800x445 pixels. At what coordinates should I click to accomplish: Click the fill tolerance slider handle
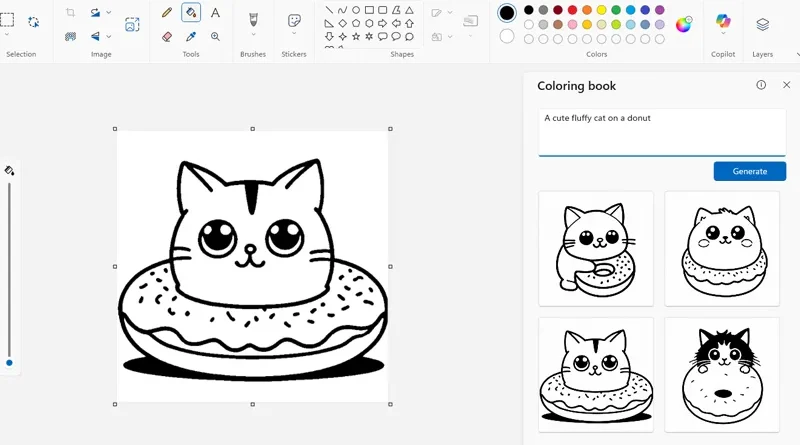pos(9,363)
